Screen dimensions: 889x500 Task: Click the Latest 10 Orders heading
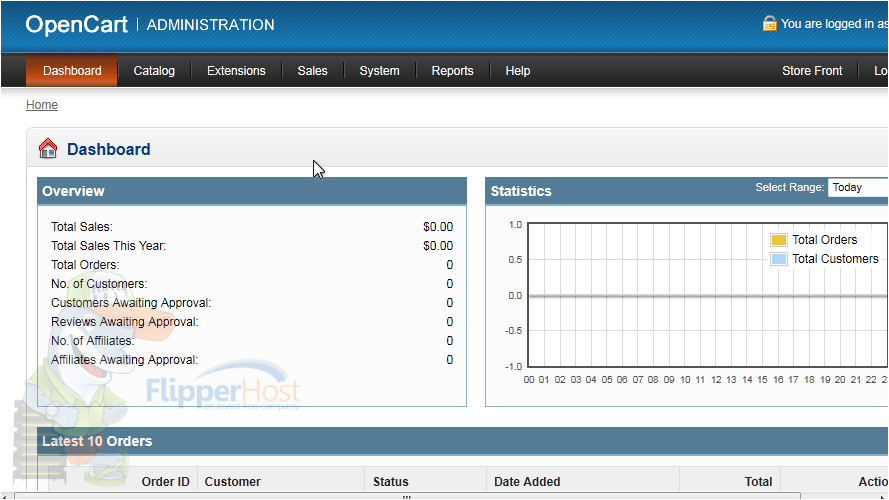pos(97,441)
